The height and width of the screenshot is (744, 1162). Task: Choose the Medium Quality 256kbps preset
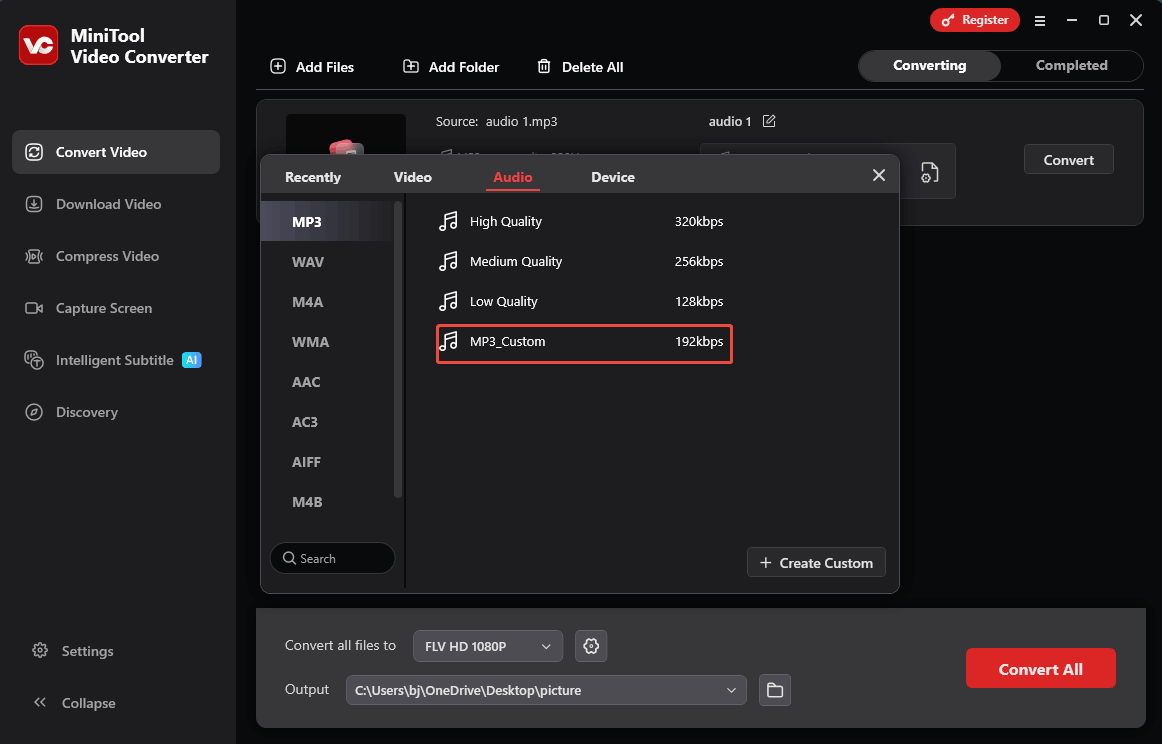[x=585, y=261]
